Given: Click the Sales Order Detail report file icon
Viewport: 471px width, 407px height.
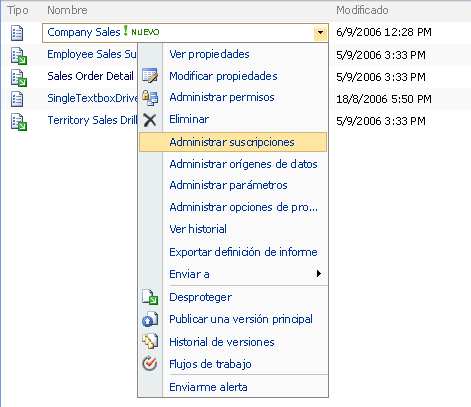Looking at the screenshot, I should (x=19, y=78).
